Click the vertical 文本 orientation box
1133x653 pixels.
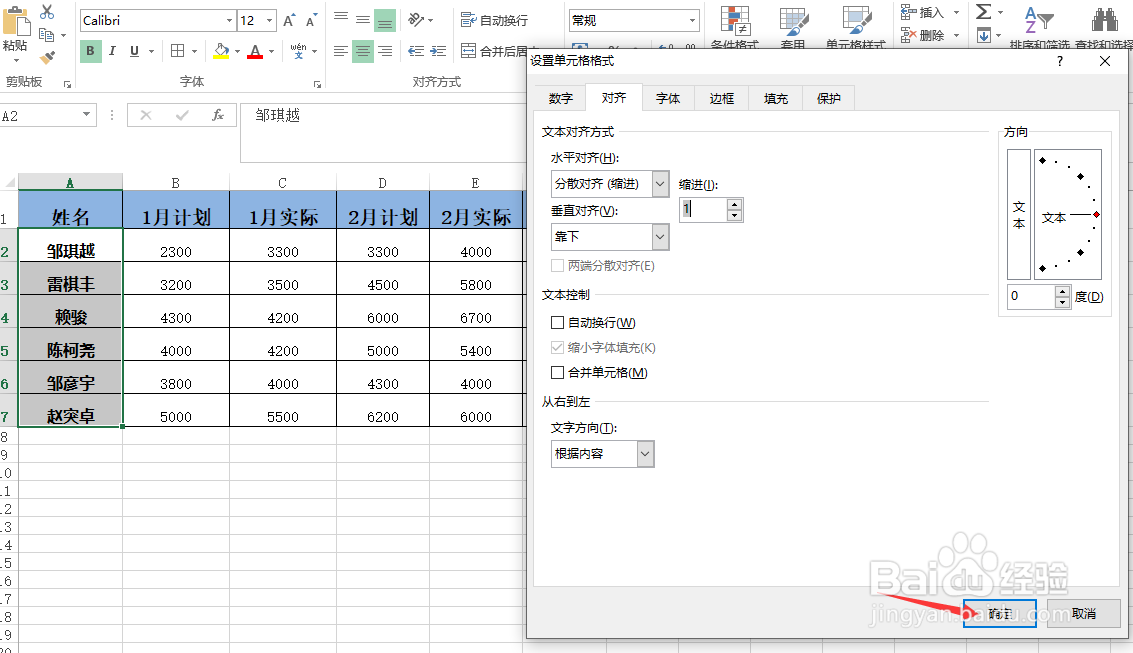click(x=1019, y=215)
